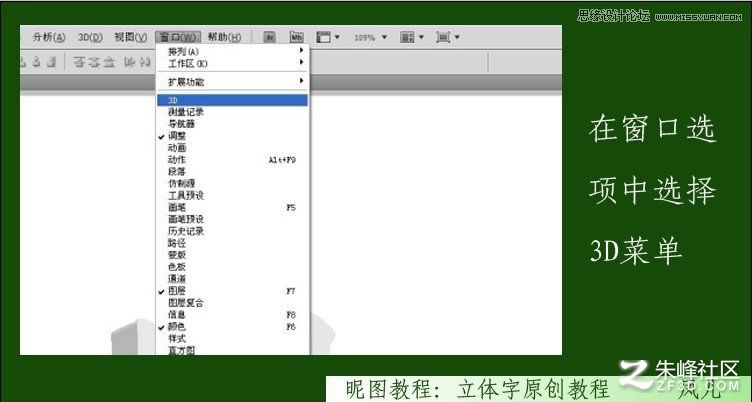Expand the 工作区(K) submenu

pos(233,63)
